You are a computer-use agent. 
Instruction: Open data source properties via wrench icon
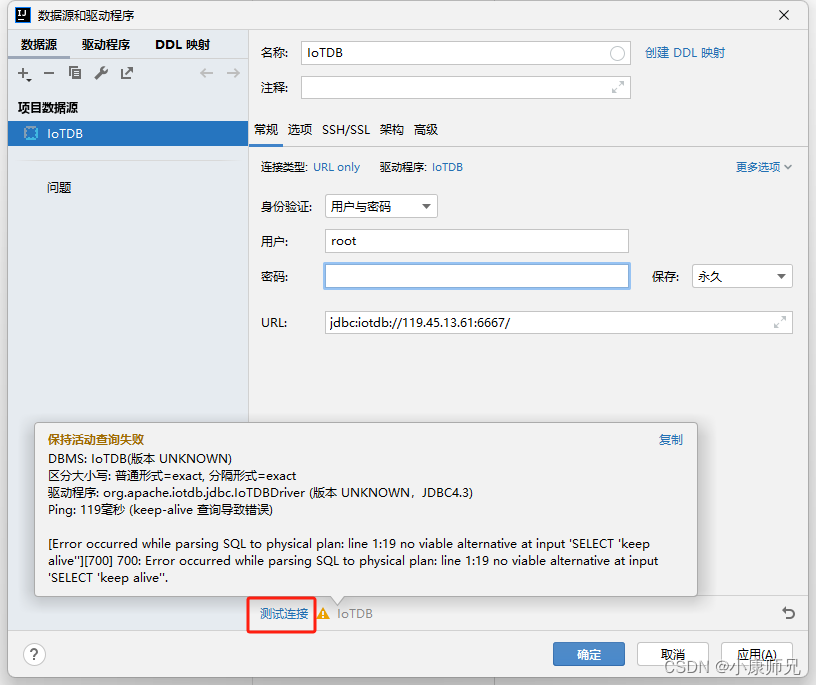tap(101, 72)
